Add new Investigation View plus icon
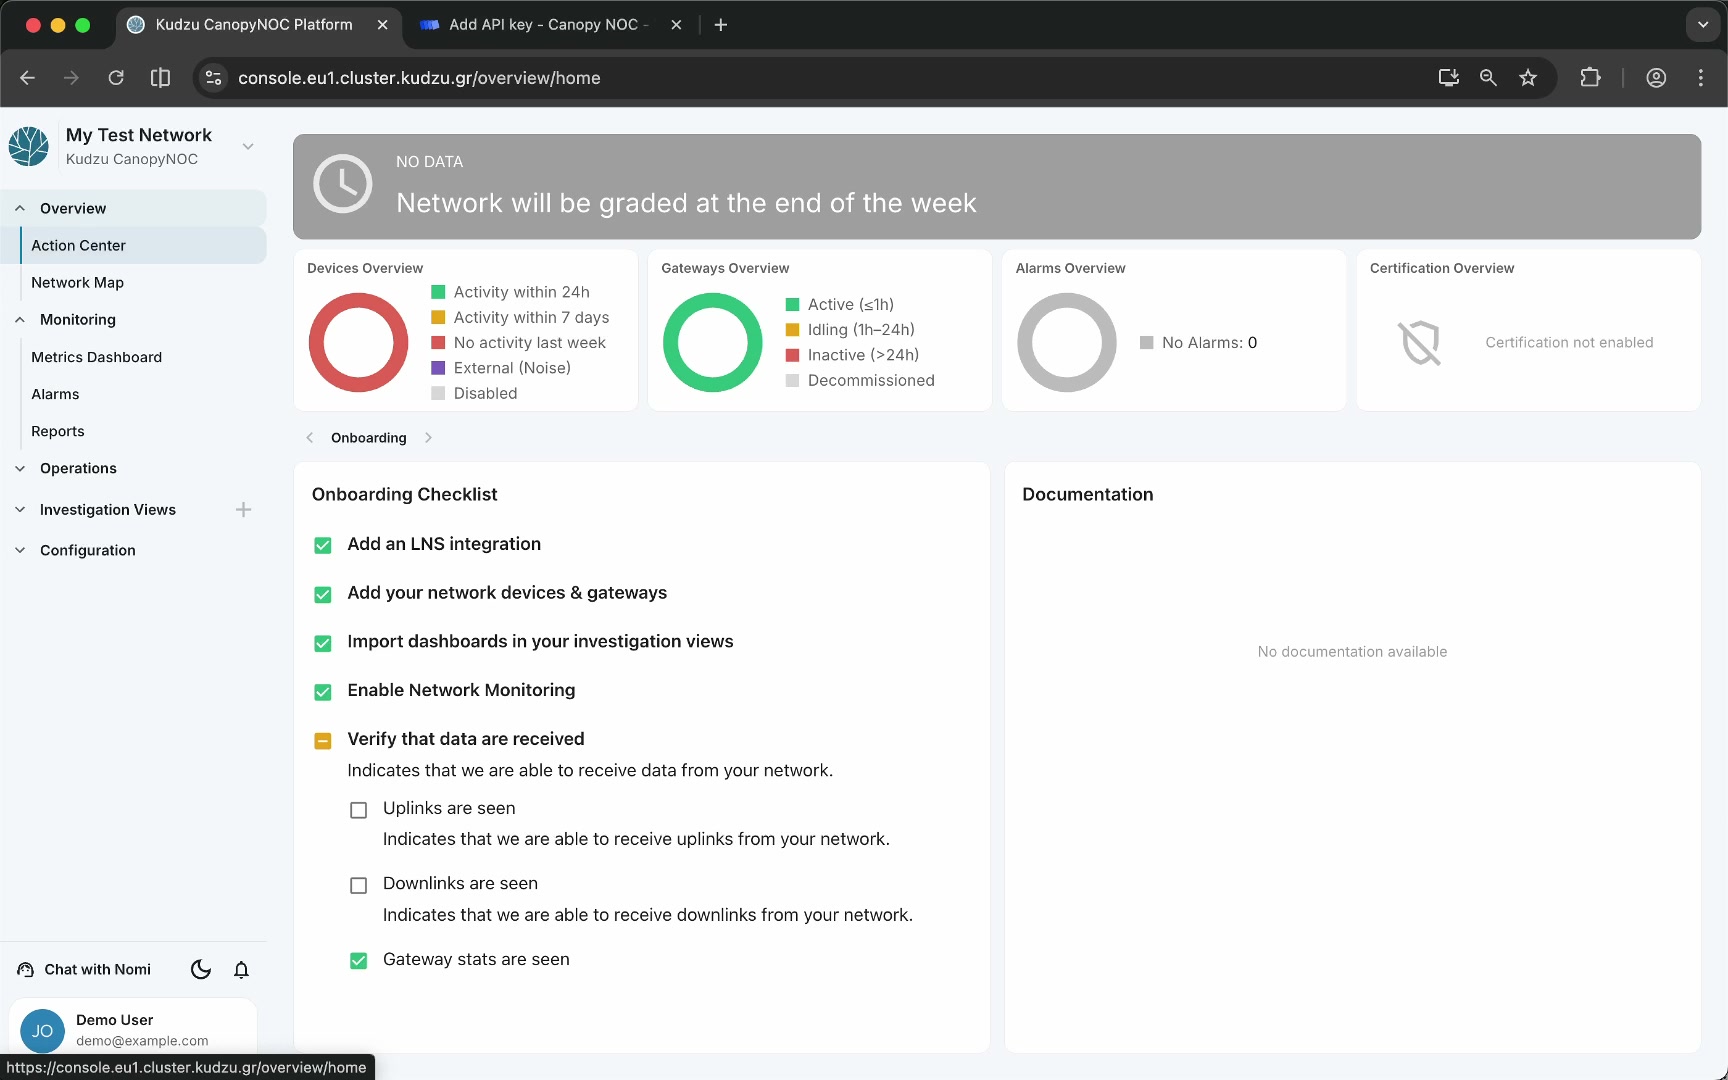 [243, 510]
